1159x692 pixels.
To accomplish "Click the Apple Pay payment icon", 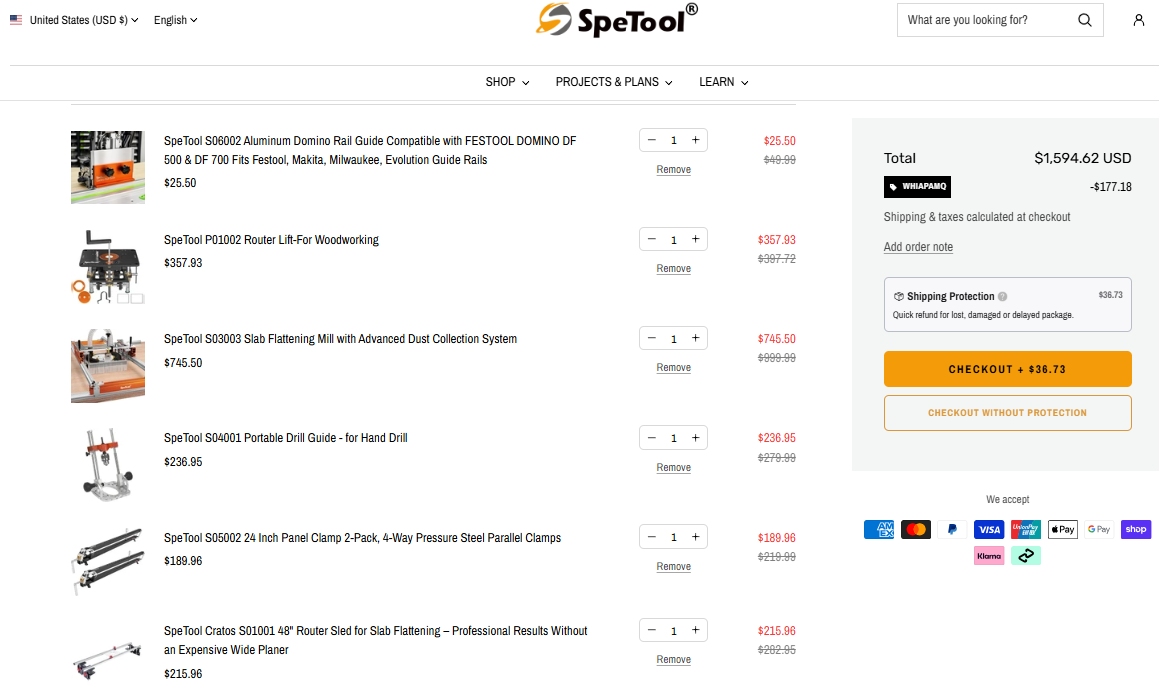I will click(1063, 529).
